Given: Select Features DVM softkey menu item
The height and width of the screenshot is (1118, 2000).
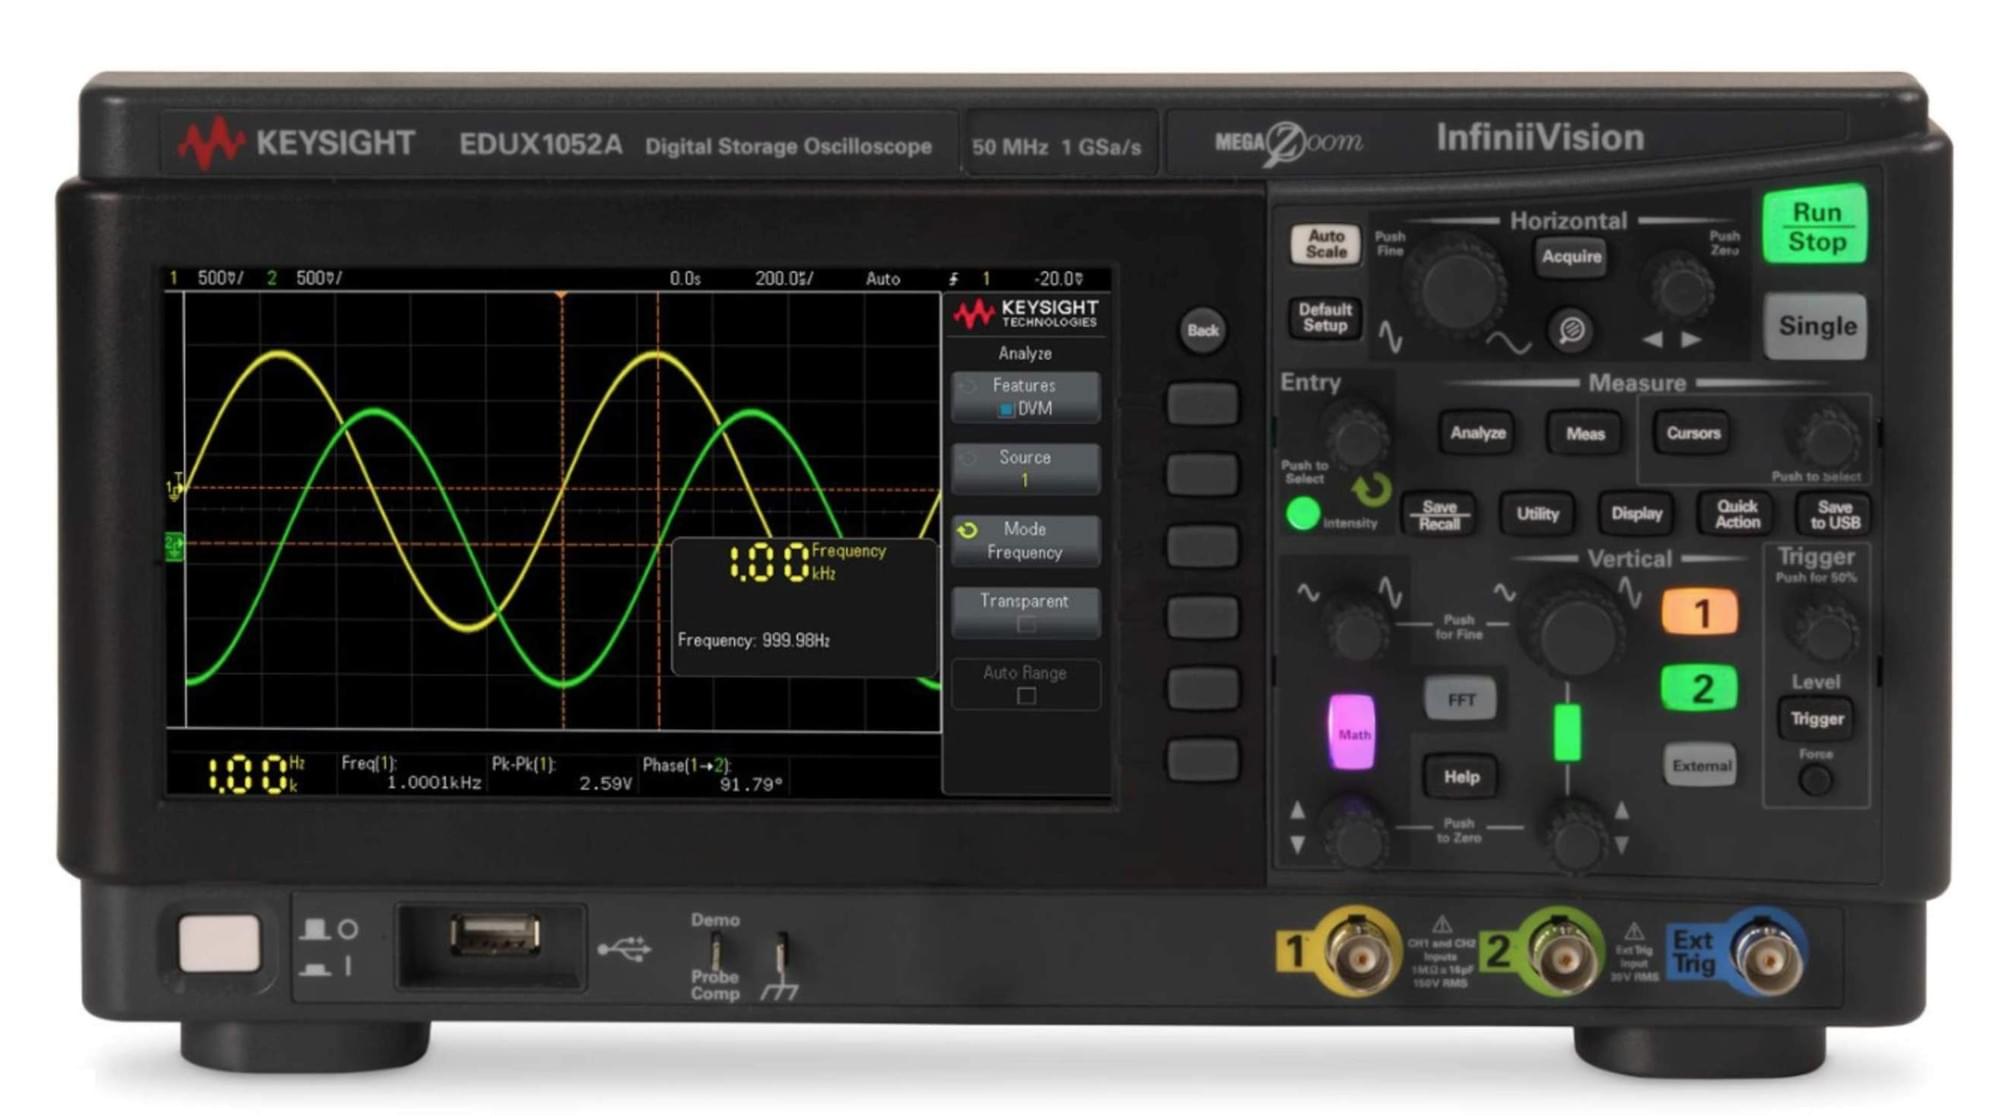Looking at the screenshot, I should pos(1025,397).
